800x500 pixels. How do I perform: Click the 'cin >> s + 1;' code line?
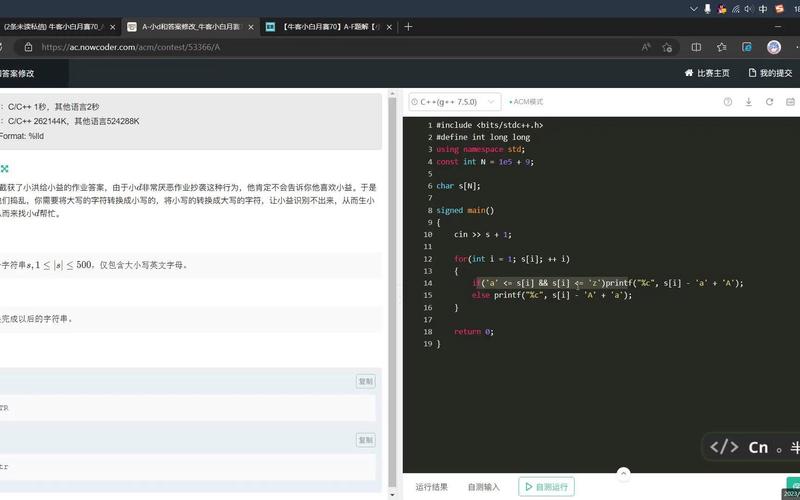click(x=483, y=235)
